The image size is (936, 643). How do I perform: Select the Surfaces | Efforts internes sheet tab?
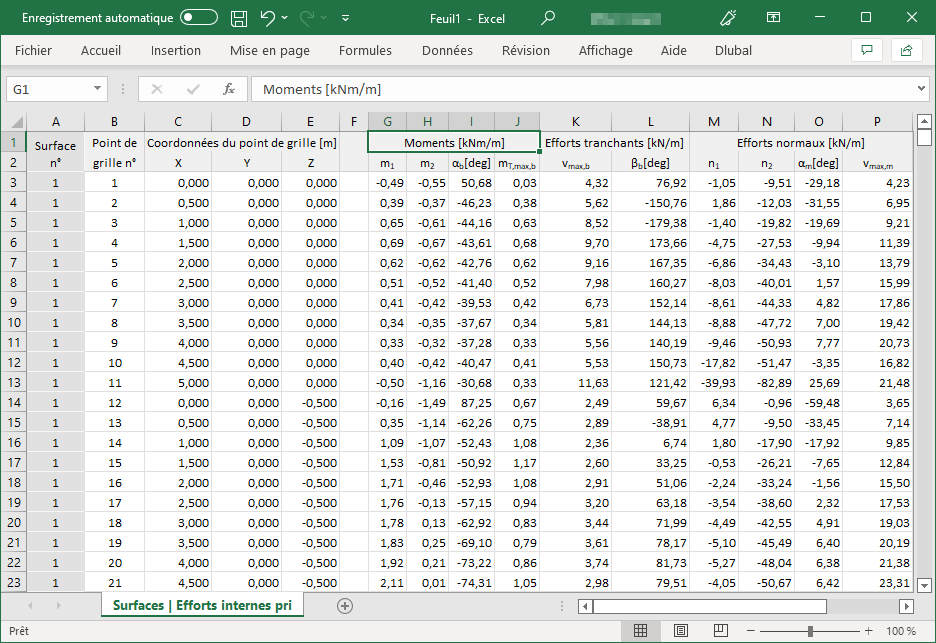click(202, 605)
